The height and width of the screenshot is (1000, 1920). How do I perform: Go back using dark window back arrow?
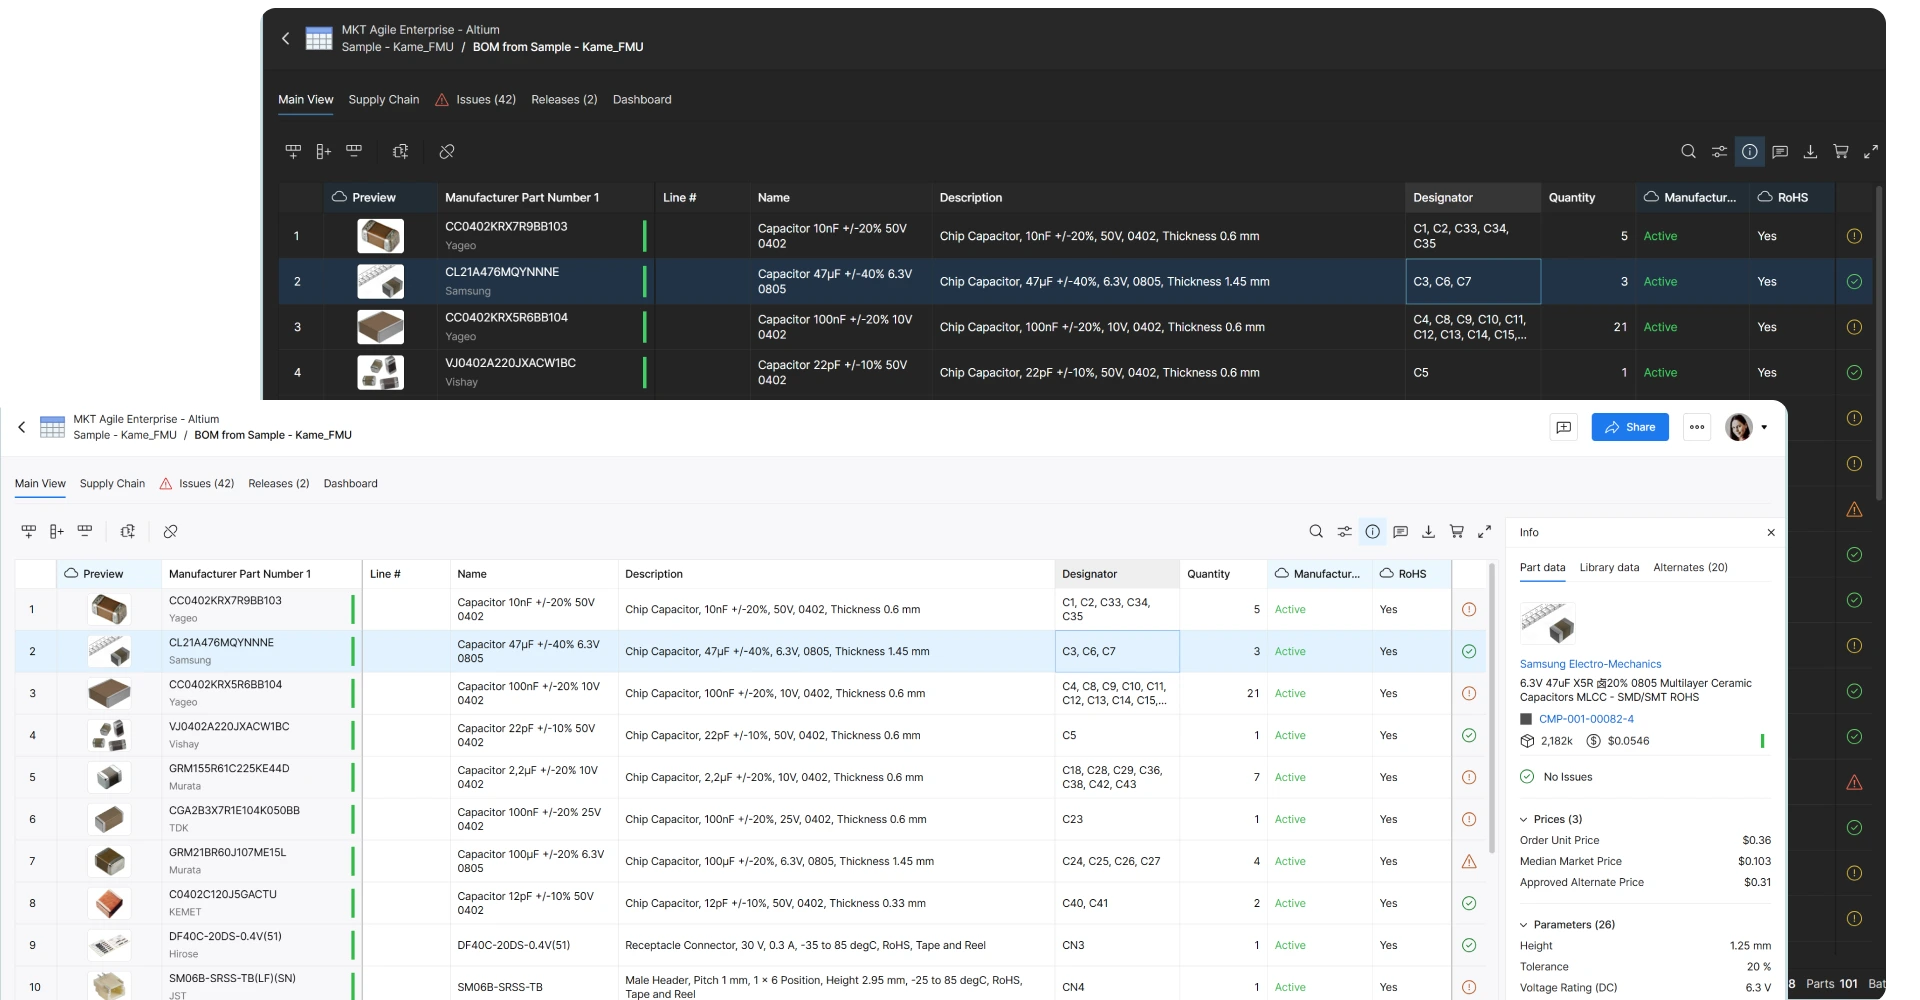coord(285,38)
